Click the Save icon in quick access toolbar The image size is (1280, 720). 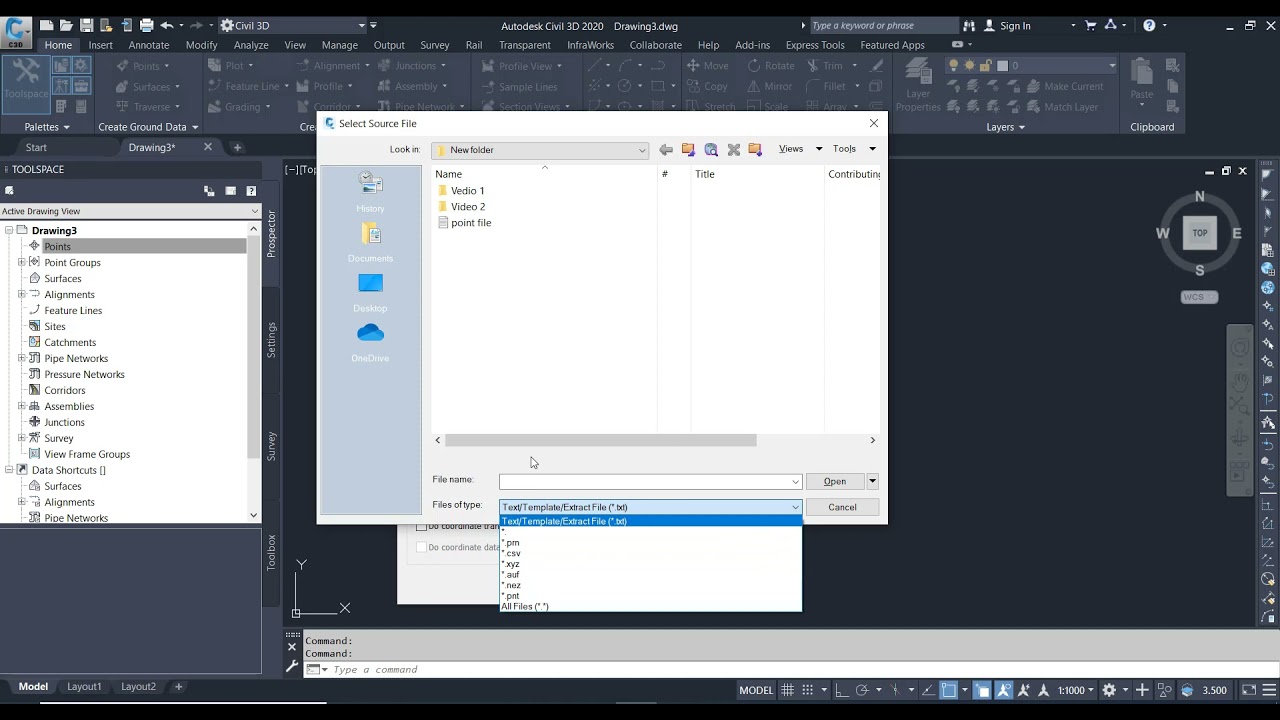click(86, 25)
